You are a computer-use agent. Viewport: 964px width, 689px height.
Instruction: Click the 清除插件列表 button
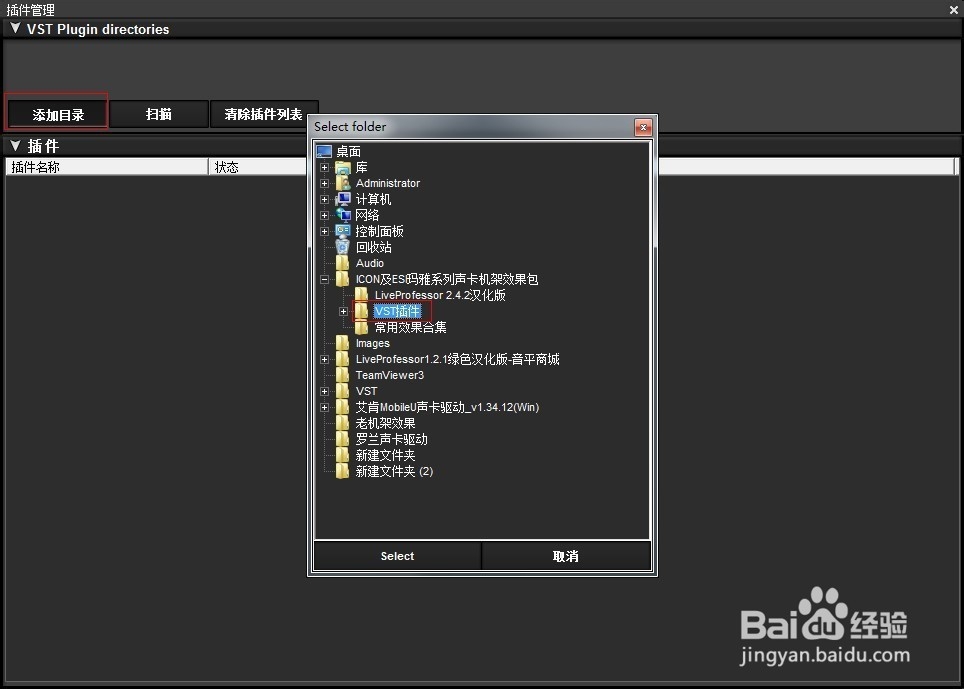[263, 114]
